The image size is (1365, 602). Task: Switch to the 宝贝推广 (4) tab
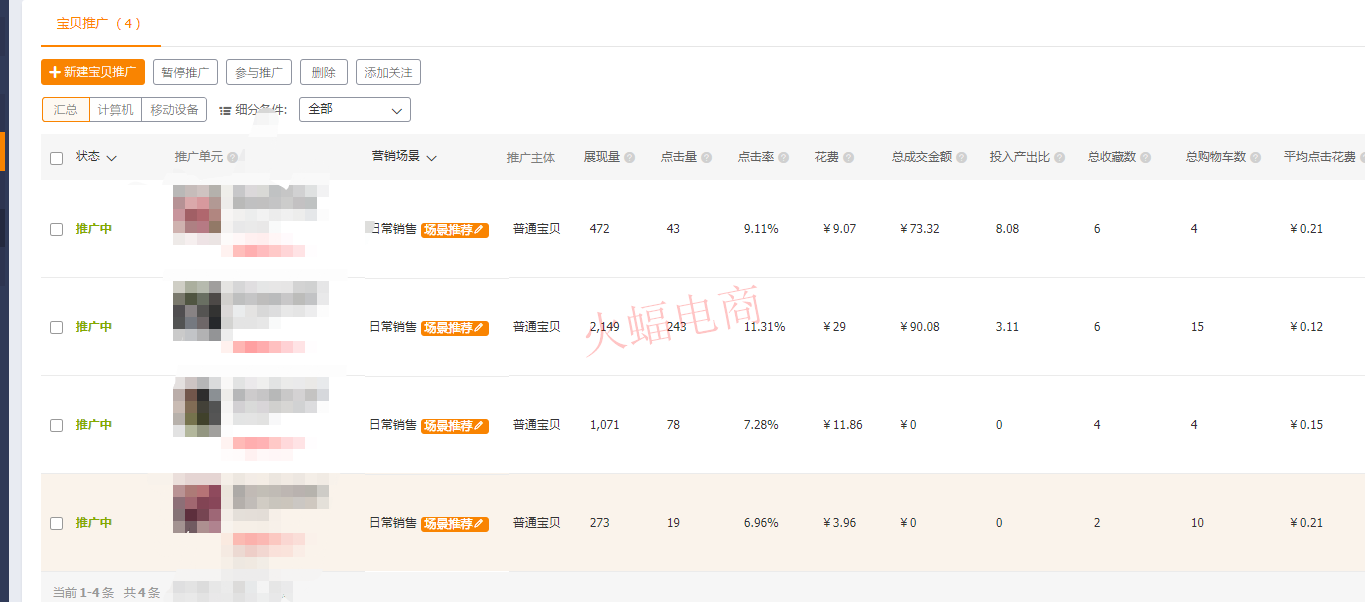point(100,23)
